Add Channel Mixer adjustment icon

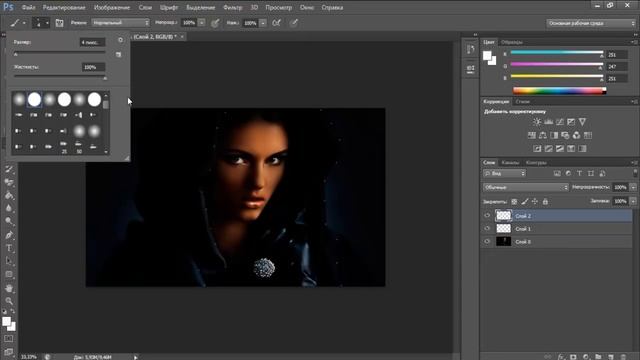(576, 135)
